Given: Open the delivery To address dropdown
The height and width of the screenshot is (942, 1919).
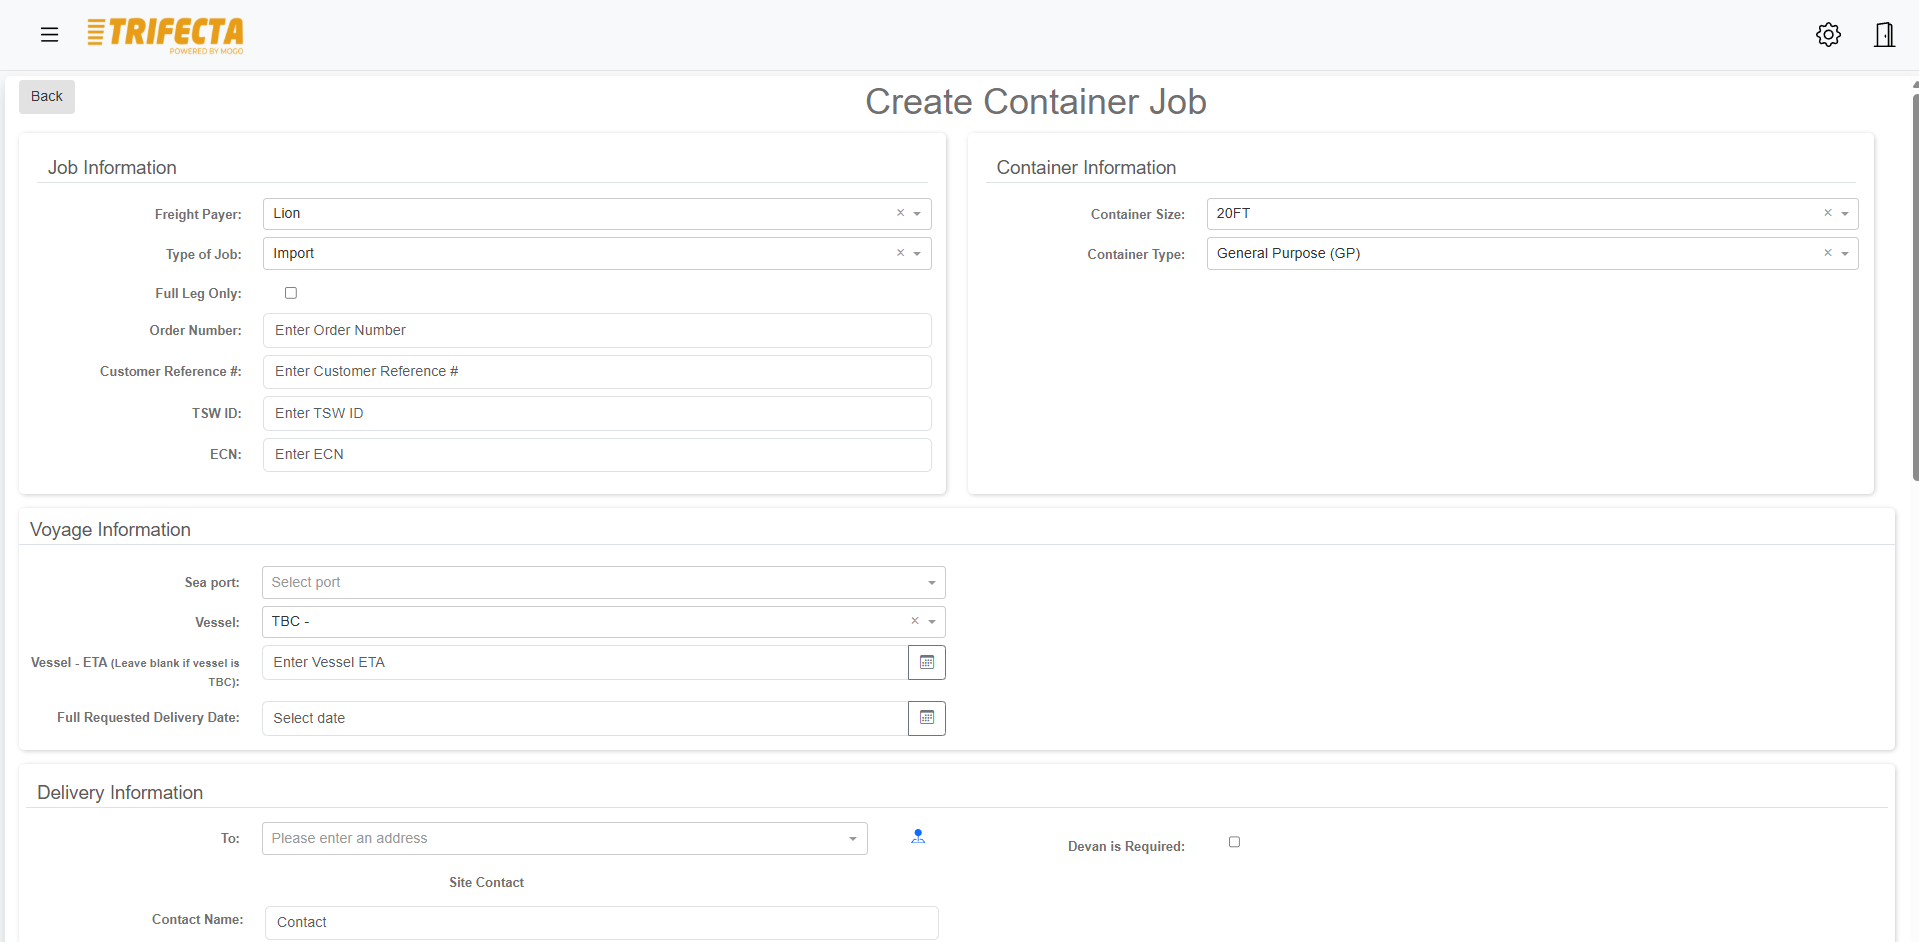Looking at the screenshot, I should pos(564,838).
